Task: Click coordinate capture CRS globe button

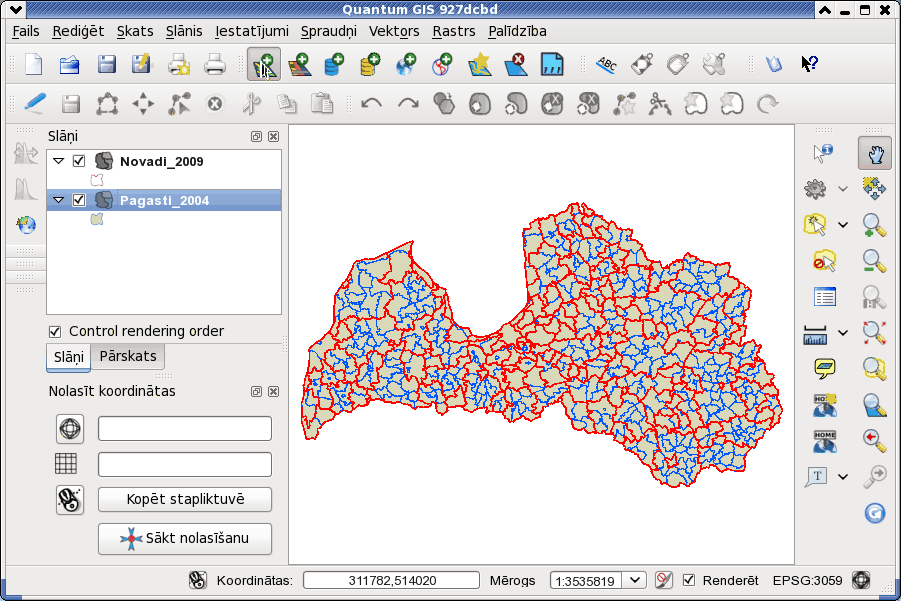Action: (70, 429)
